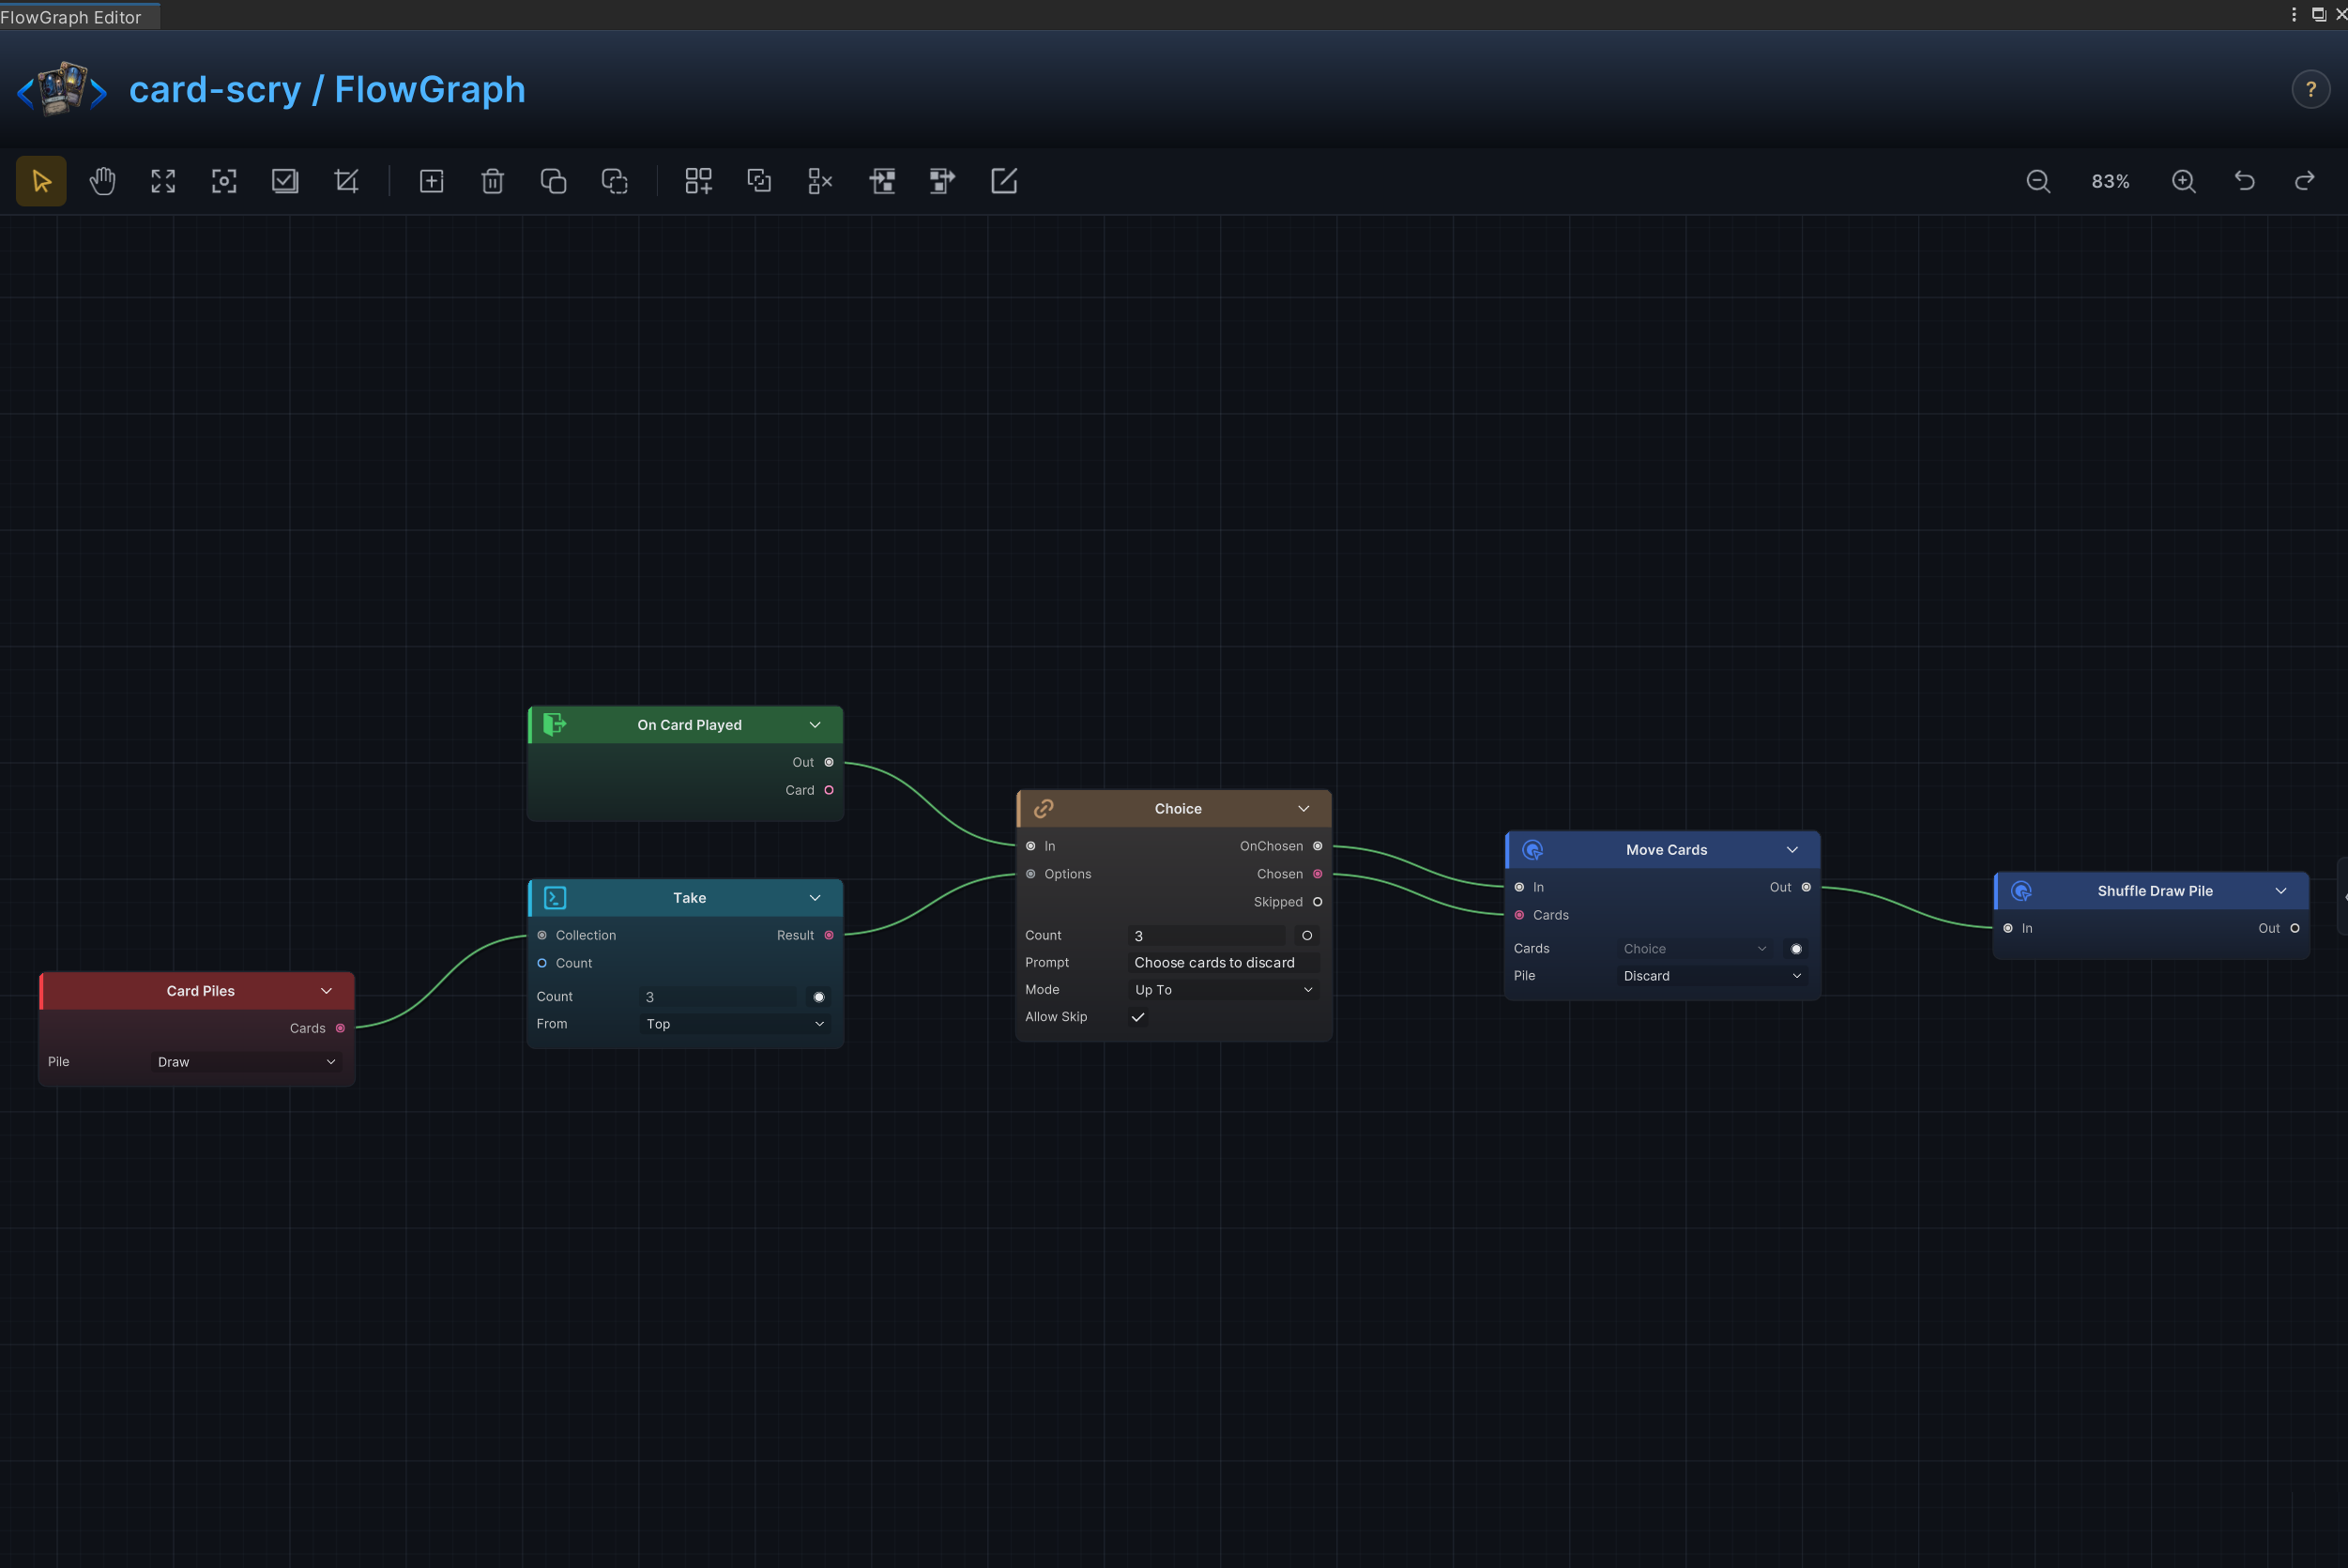Select the Choice node title bar
The height and width of the screenshot is (1568, 2348).
[1174, 809]
